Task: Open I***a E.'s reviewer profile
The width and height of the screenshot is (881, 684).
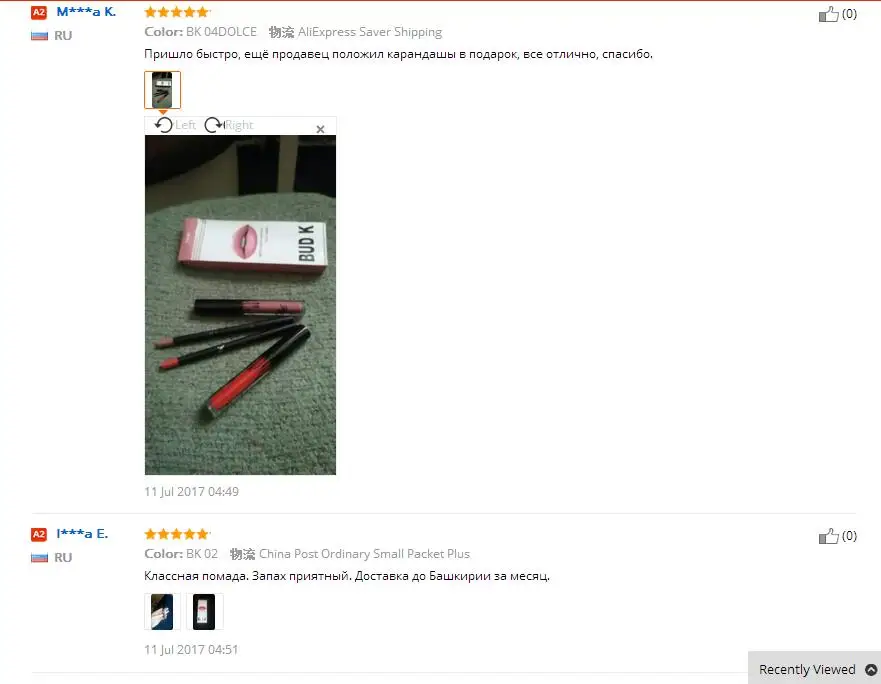Action: (x=82, y=534)
